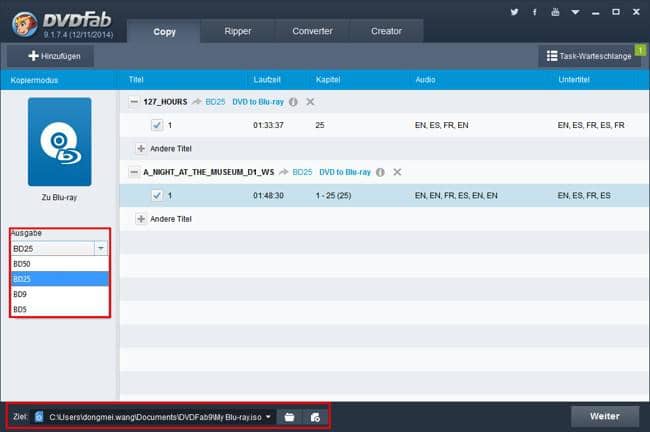The image size is (650, 432).
Task: Switch to the Ripper tab
Action: coord(238,31)
